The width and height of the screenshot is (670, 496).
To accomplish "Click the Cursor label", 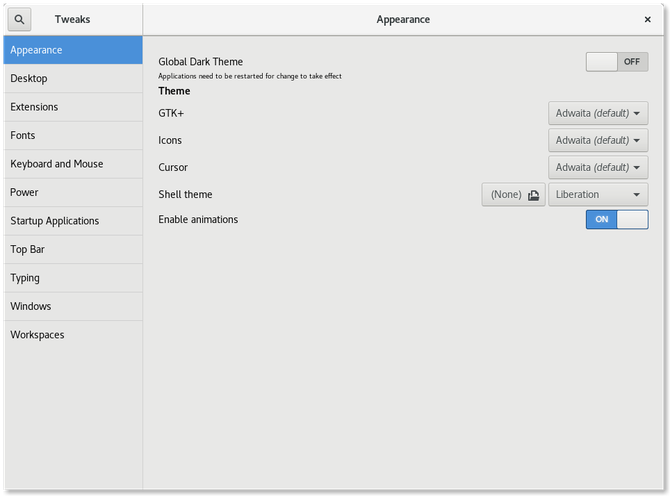I will pyautogui.click(x=173, y=167).
